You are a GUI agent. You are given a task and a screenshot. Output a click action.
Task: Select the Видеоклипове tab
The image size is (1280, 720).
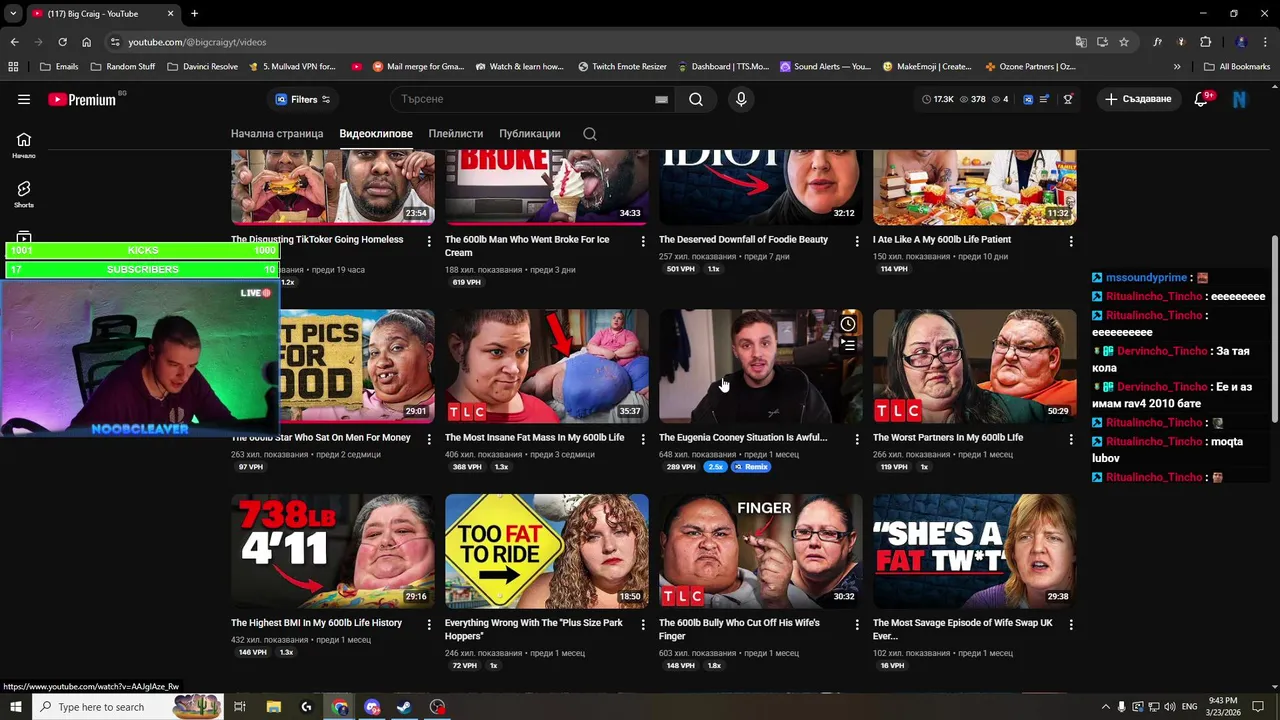(376, 134)
